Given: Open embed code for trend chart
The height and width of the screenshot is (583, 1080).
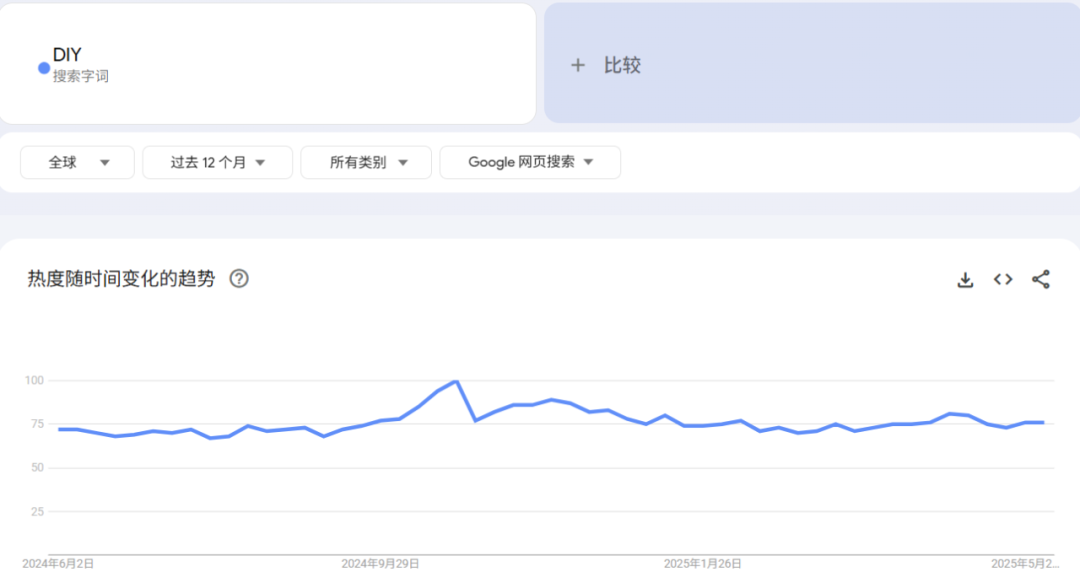Looking at the screenshot, I should click(x=1003, y=279).
